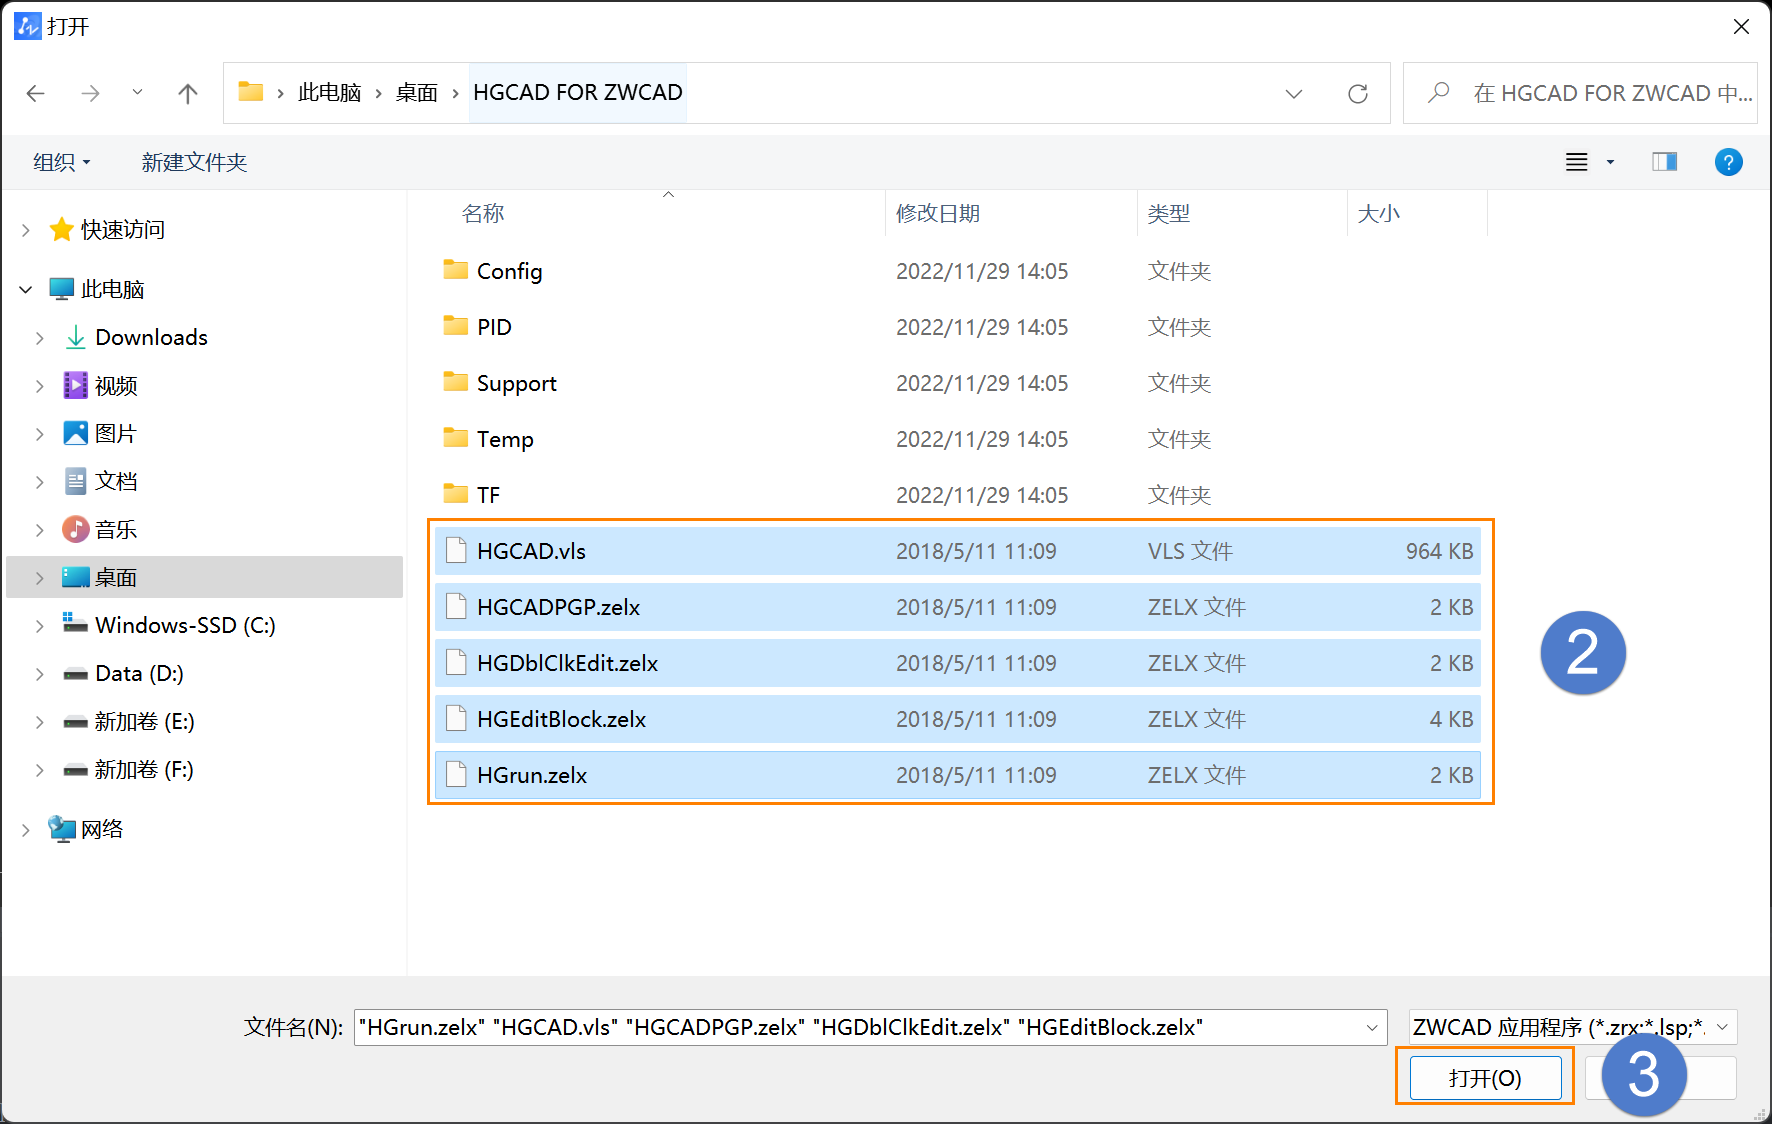The image size is (1772, 1124).
Task: Select 音乐 folder in the sidebar
Action: tap(116, 530)
